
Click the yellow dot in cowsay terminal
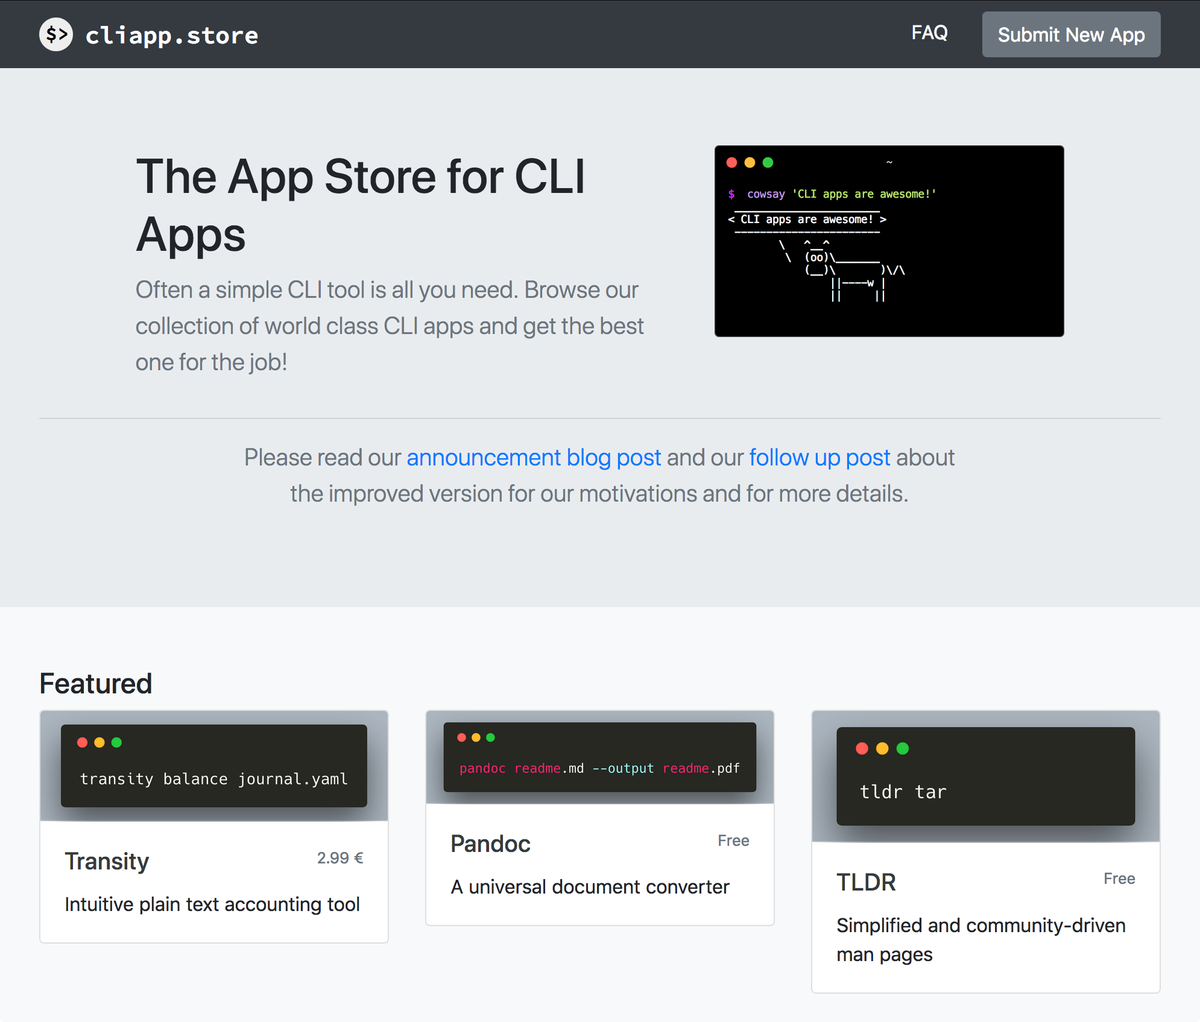pyautogui.click(x=750, y=162)
